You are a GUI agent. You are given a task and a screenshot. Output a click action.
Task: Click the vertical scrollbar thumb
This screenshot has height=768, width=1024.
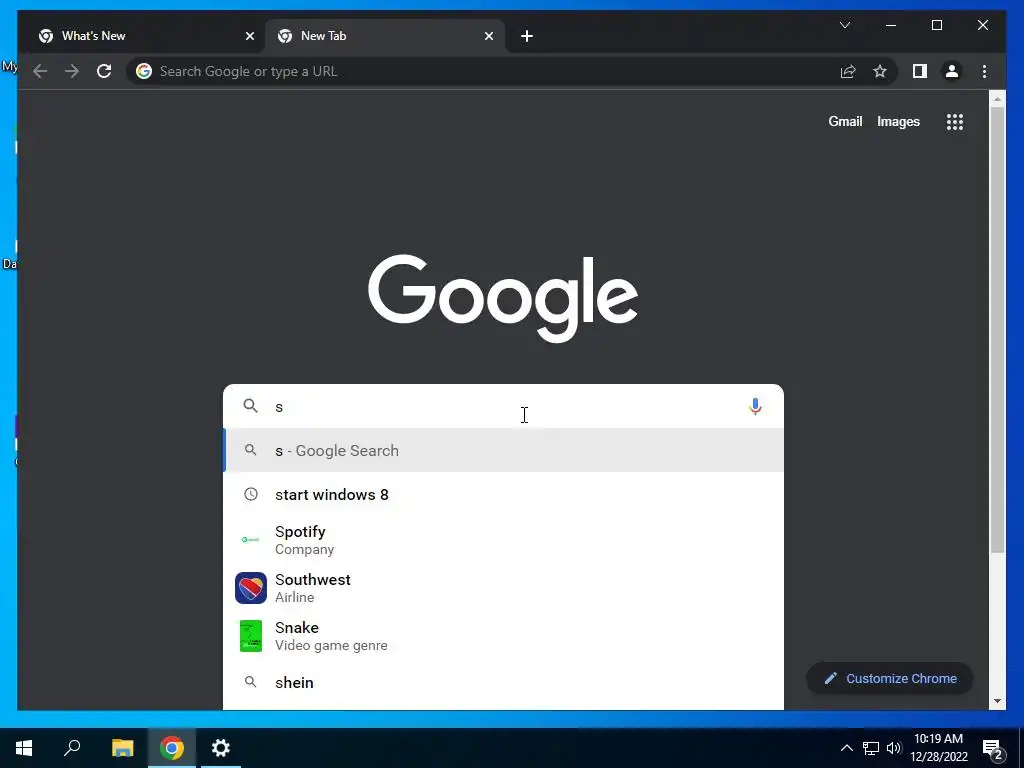(997, 330)
